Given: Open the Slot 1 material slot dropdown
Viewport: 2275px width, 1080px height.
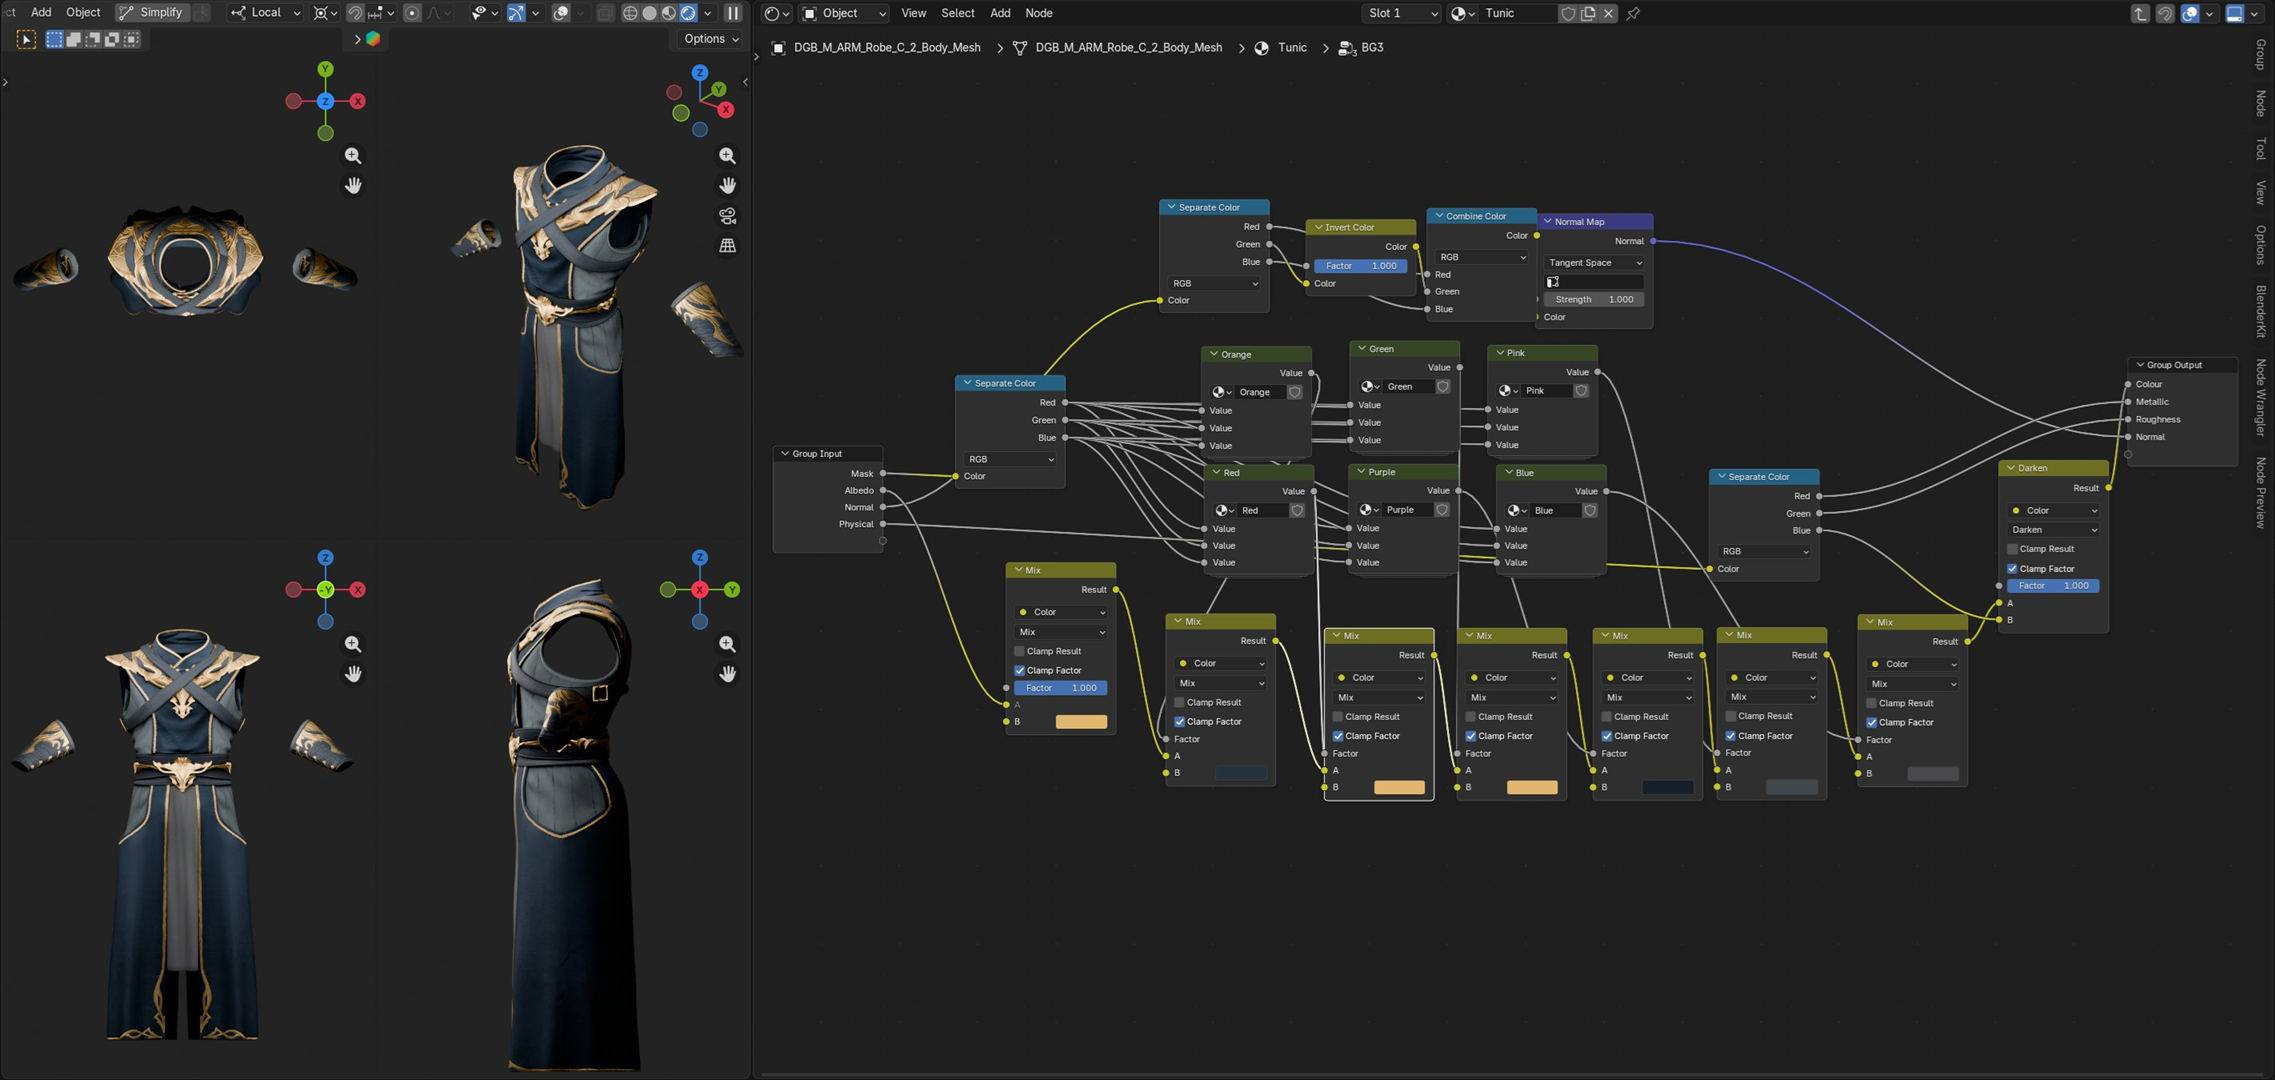Looking at the screenshot, I should (x=1402, y=13).
